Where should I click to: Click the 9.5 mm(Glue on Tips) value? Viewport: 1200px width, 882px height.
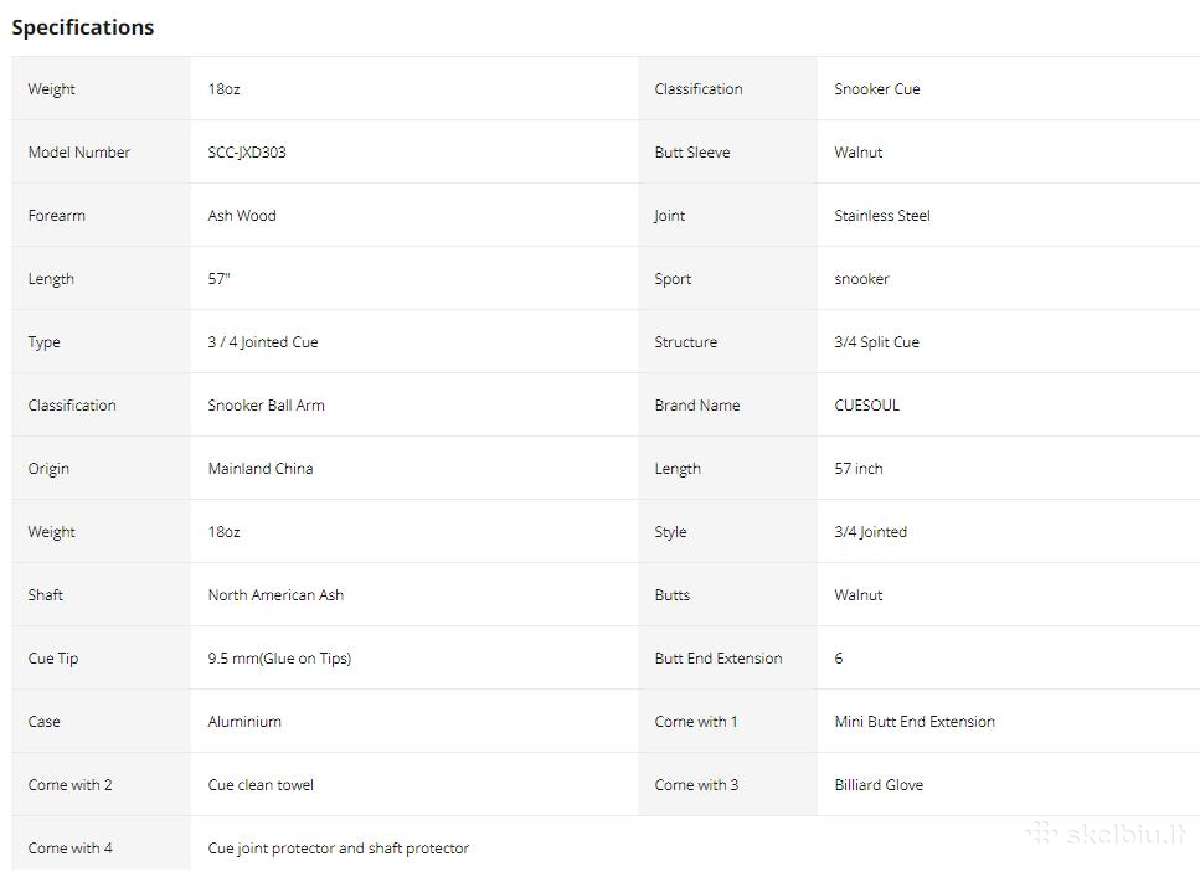(279, 658)
